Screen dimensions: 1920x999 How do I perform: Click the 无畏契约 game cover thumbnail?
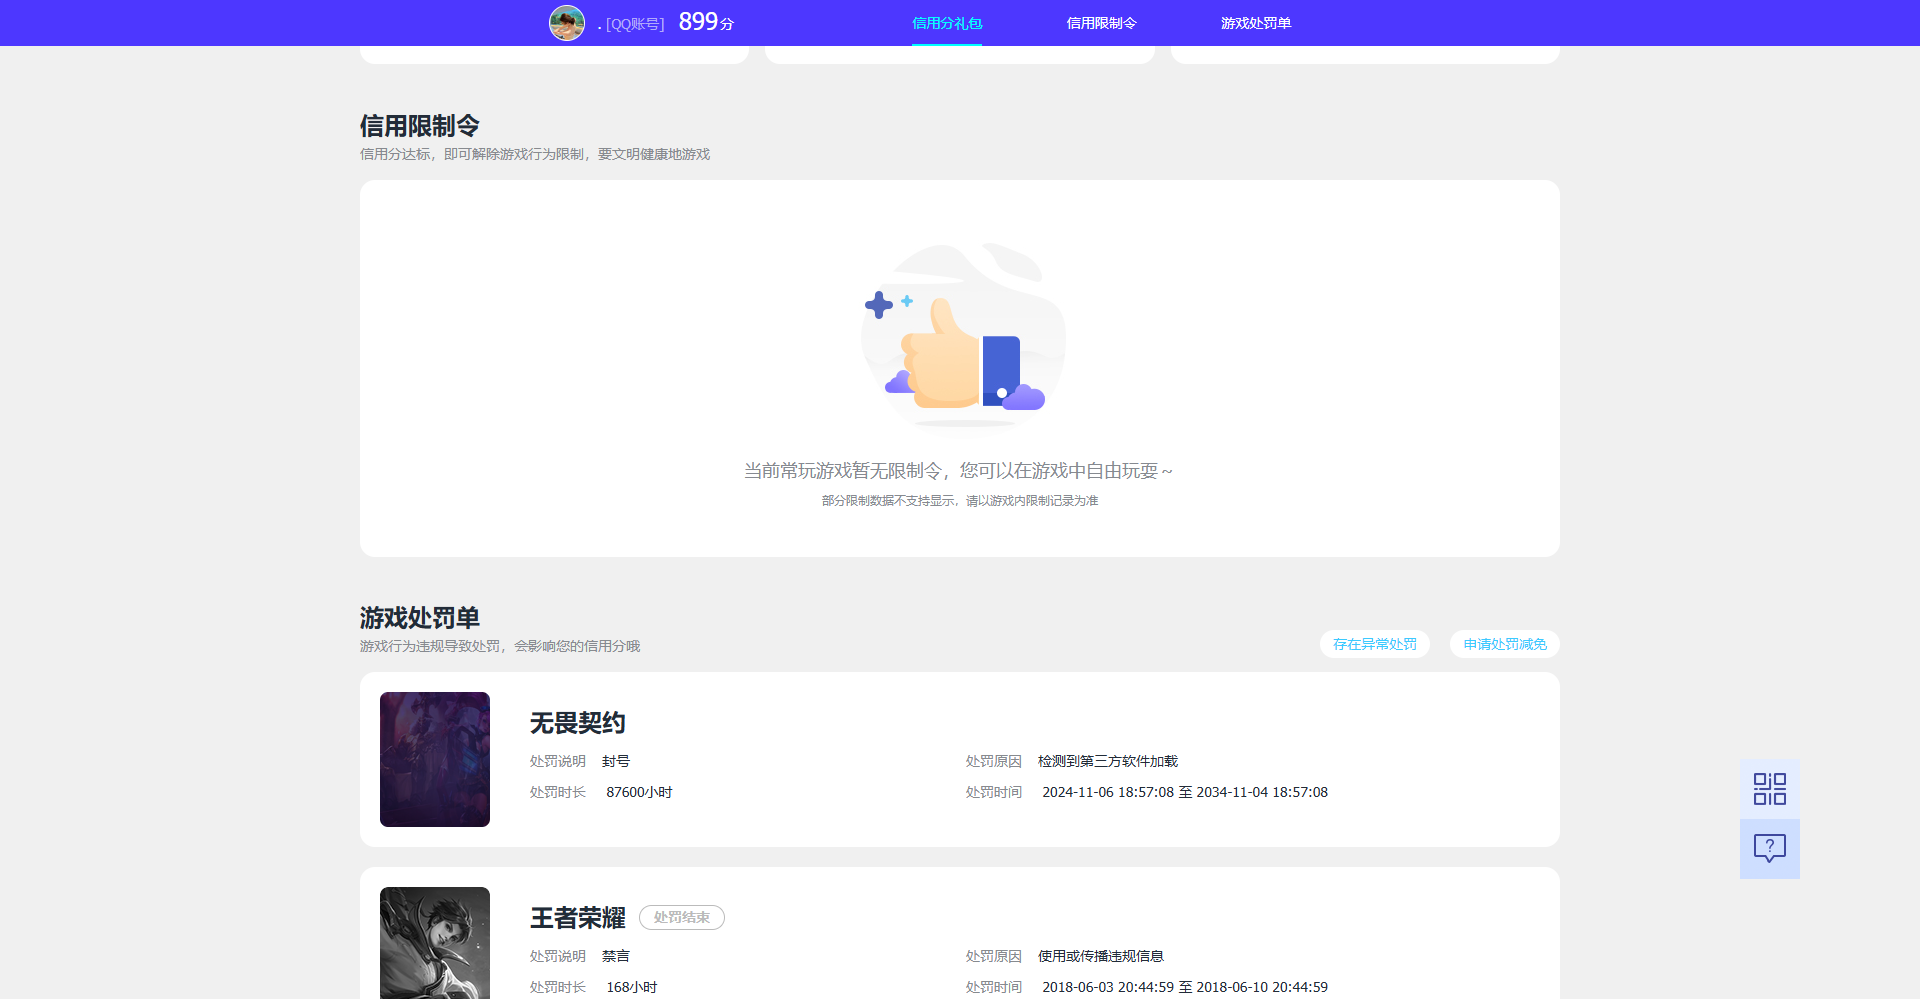click(x=434, y=759)
